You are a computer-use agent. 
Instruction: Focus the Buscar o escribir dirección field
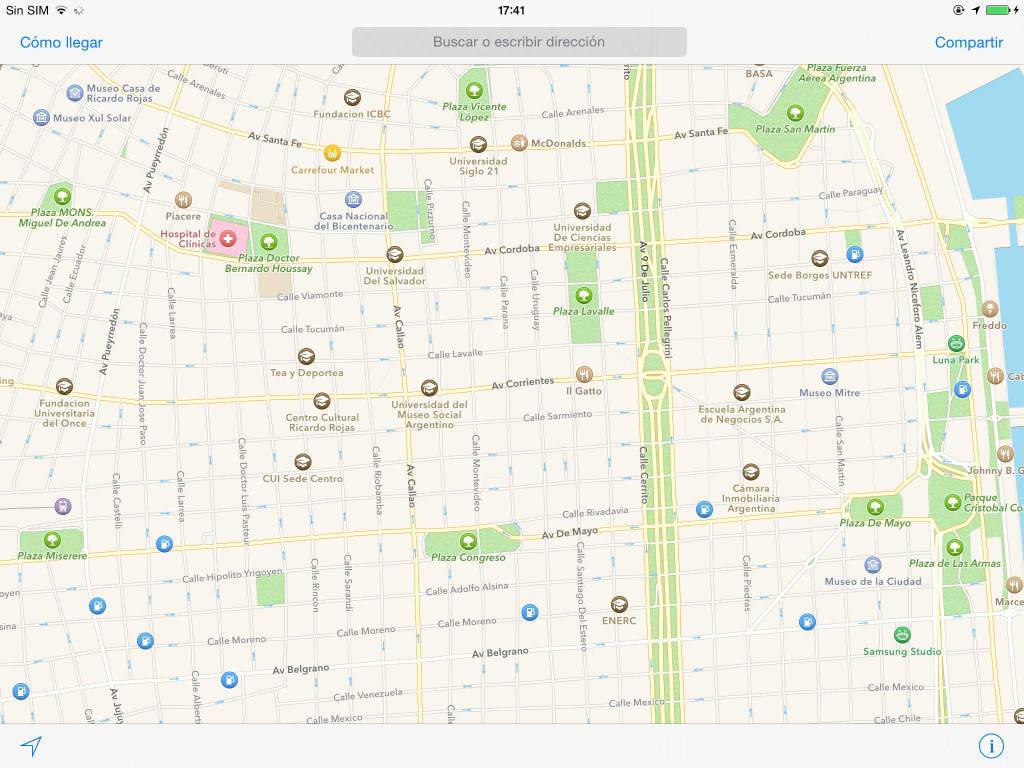(x=519, y=42)
